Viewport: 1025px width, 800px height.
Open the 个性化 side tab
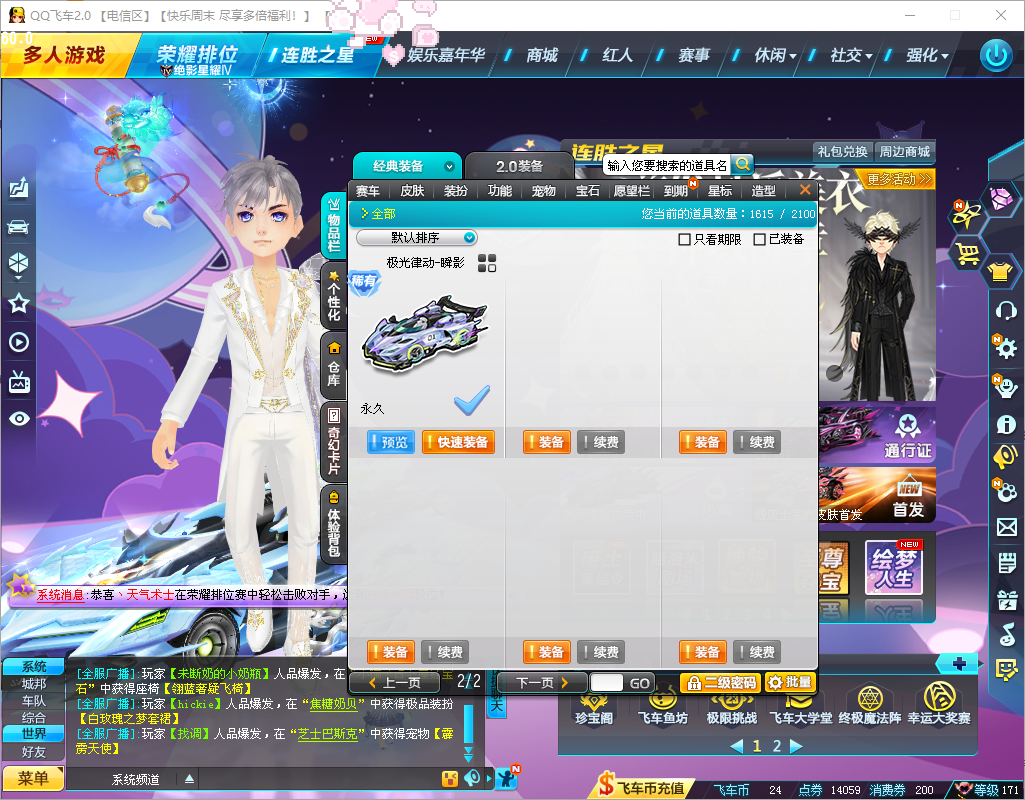click(x=334, y=296)
